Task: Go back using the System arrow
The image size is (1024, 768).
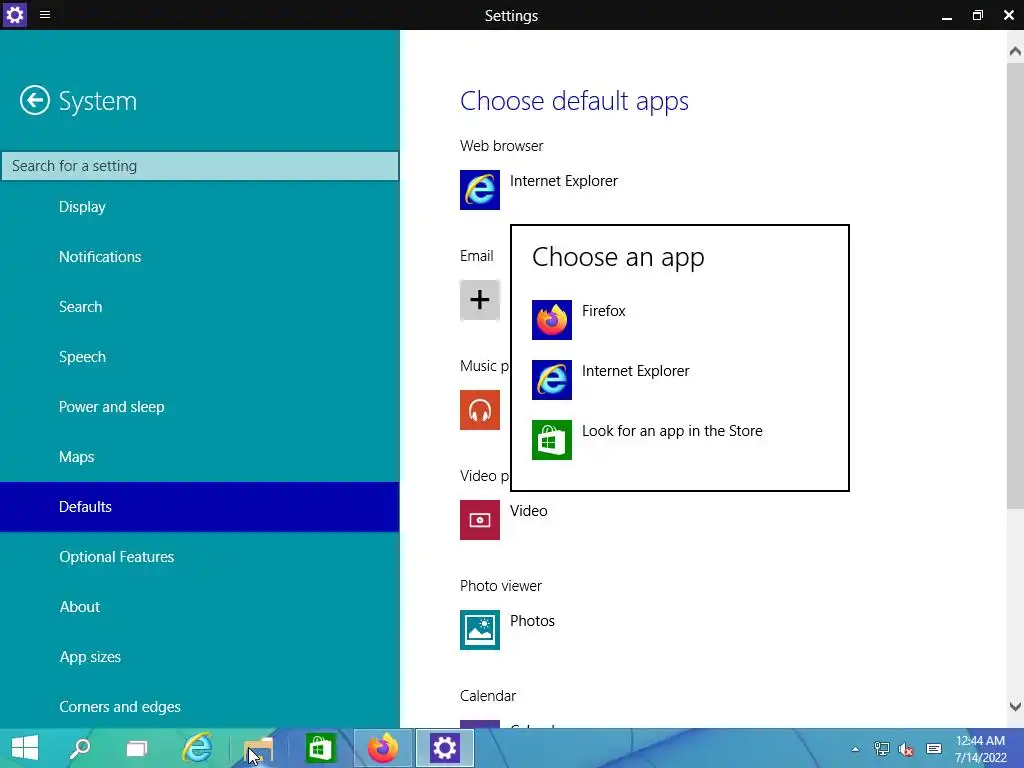Action: 35,101
